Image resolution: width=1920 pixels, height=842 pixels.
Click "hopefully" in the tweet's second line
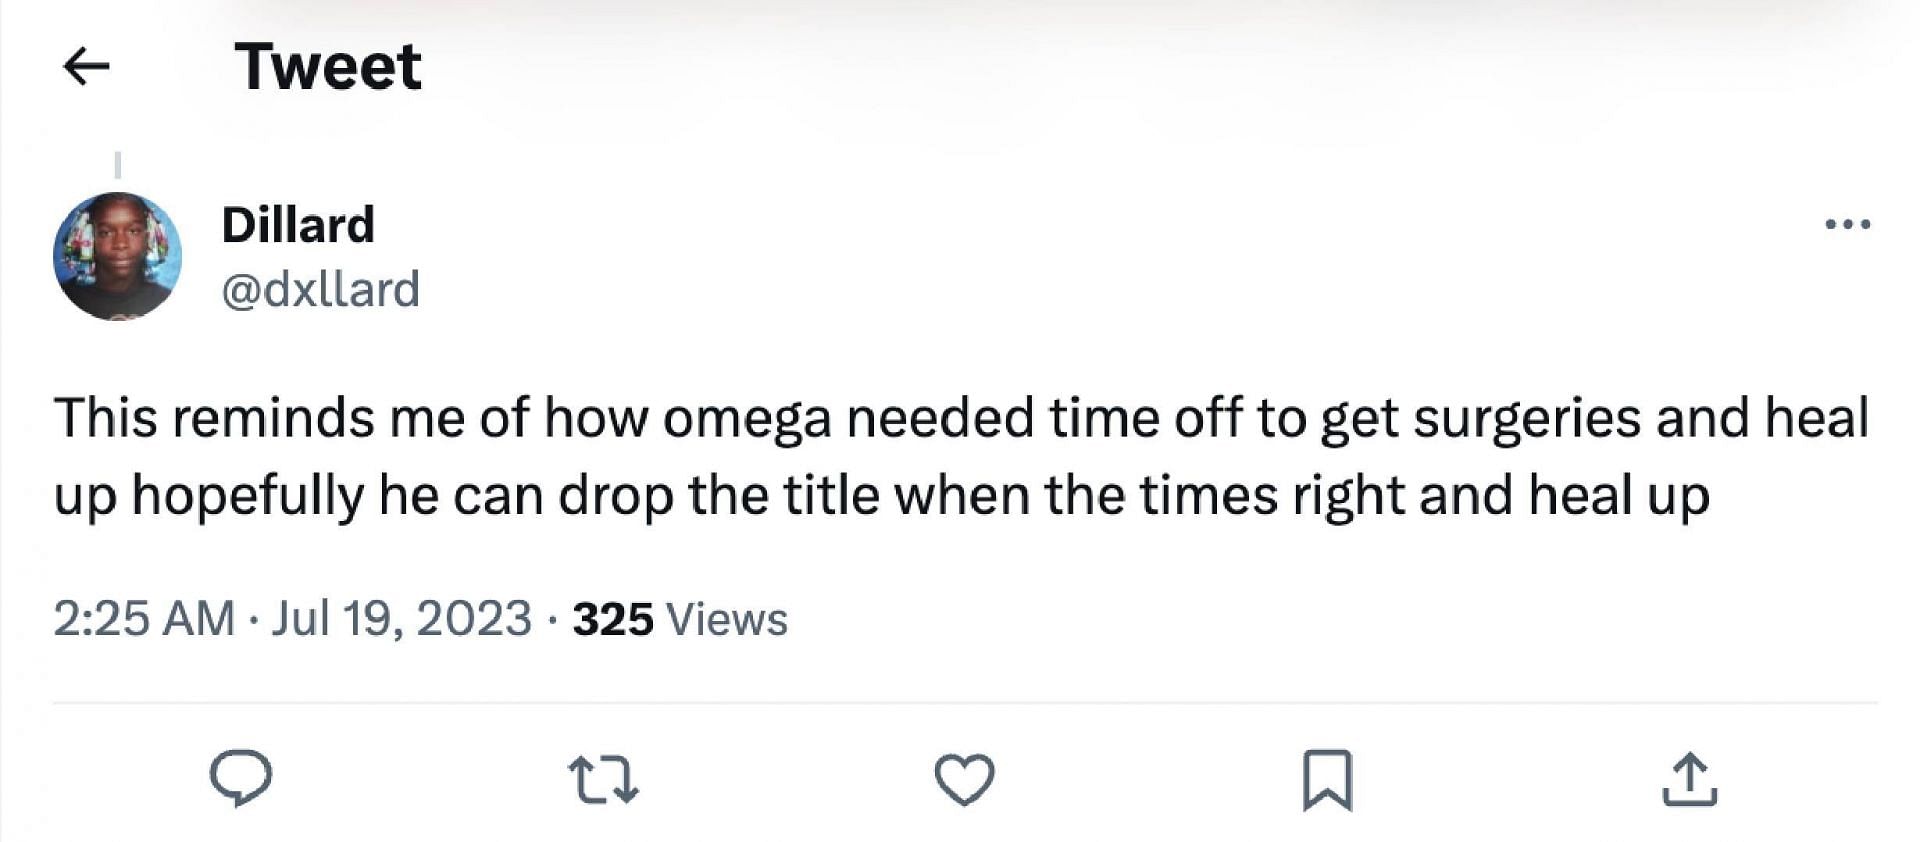pos(248,496)
